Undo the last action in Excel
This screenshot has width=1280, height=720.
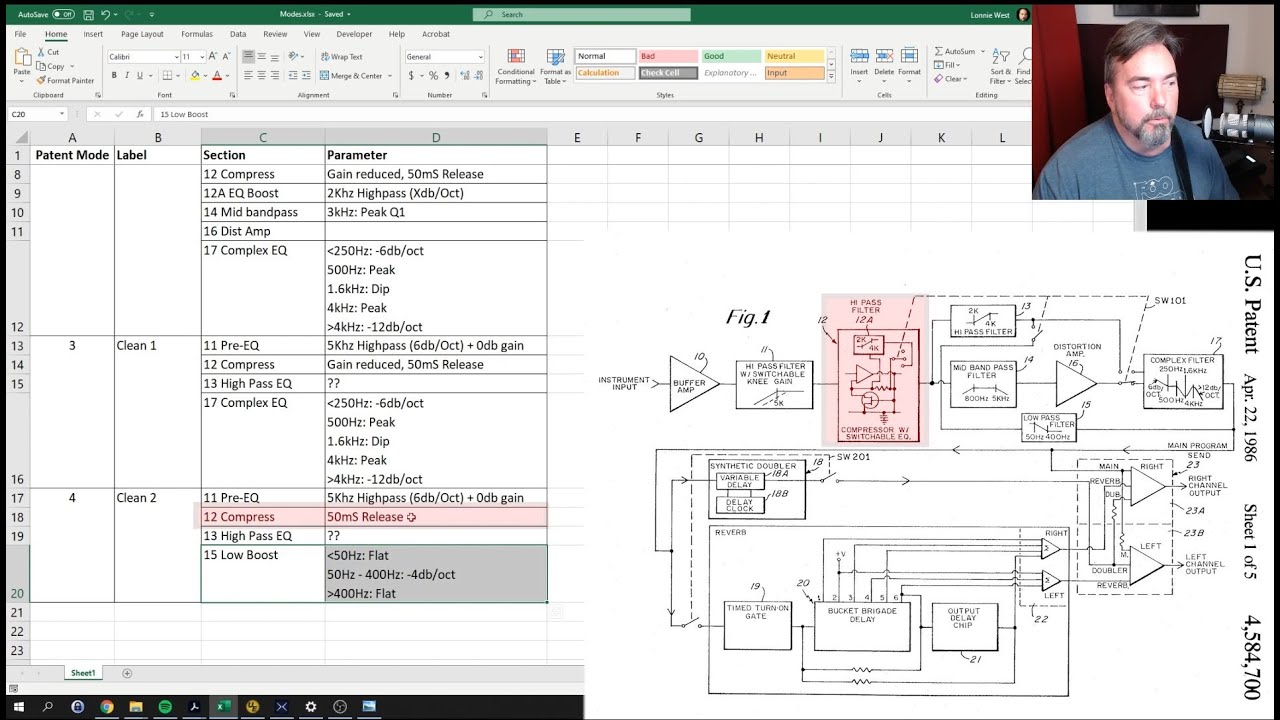pos(105,15)
